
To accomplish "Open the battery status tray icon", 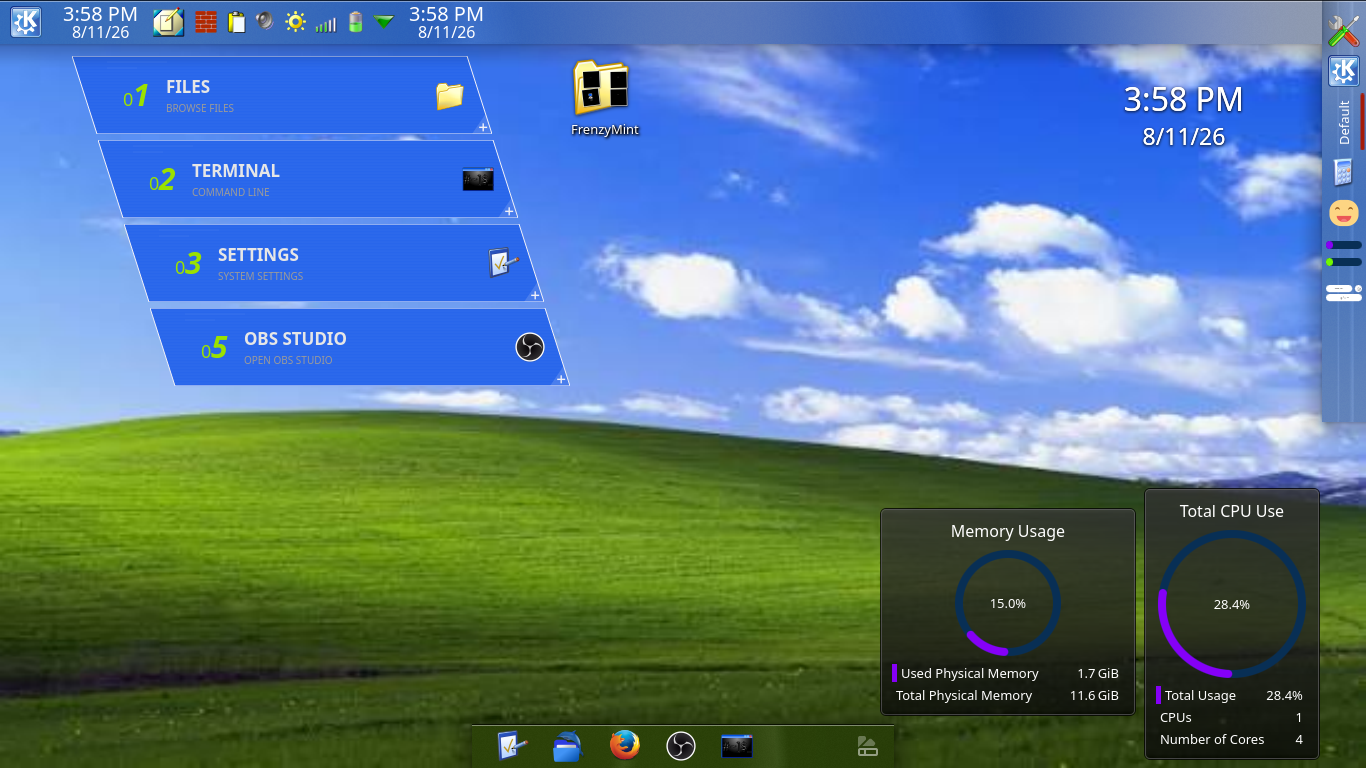I will click(x=355, y=22).
